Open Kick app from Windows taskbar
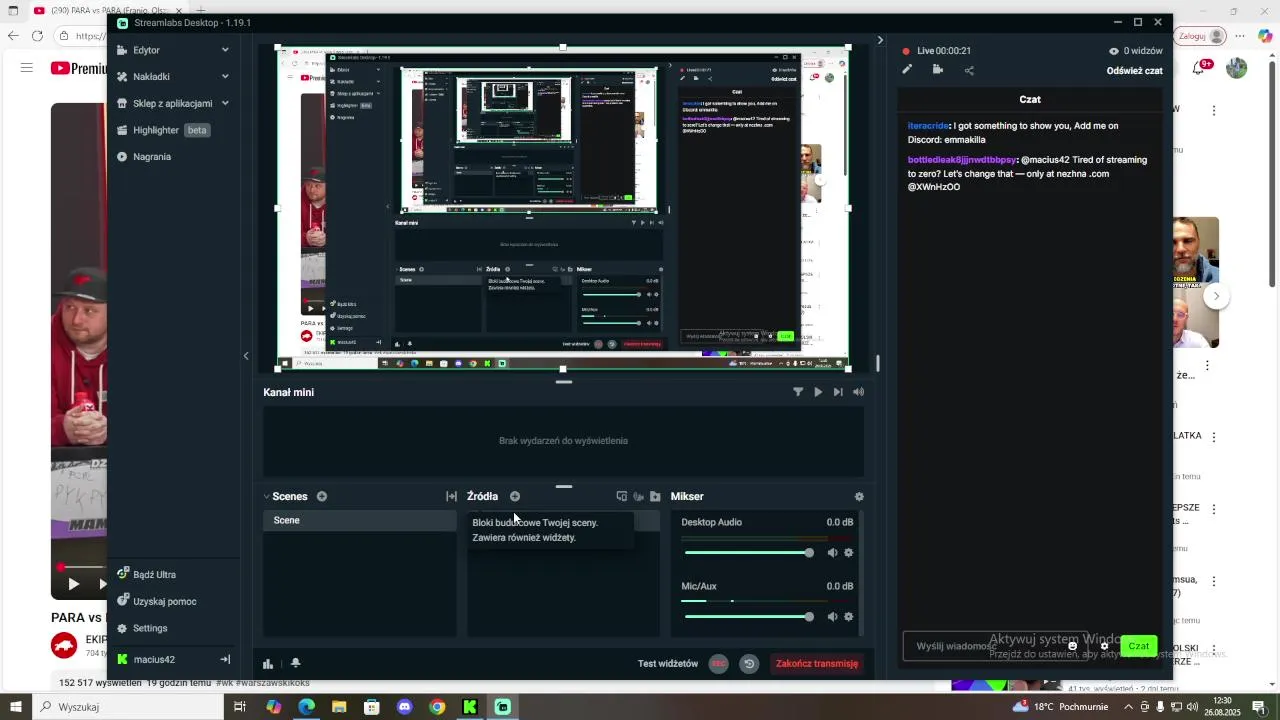This screenshot has width=1280, height=720. 470,707
